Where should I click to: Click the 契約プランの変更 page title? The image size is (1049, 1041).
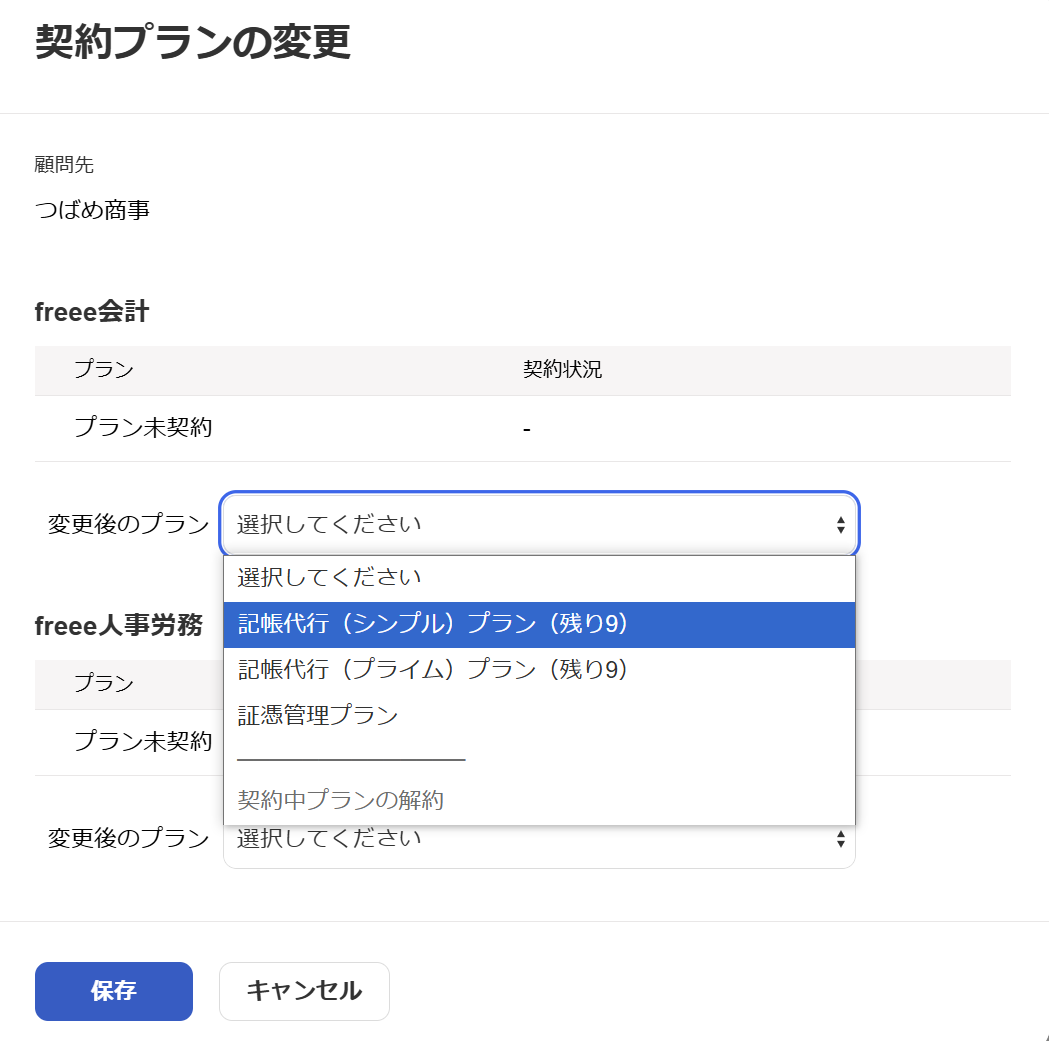point(193,41)
